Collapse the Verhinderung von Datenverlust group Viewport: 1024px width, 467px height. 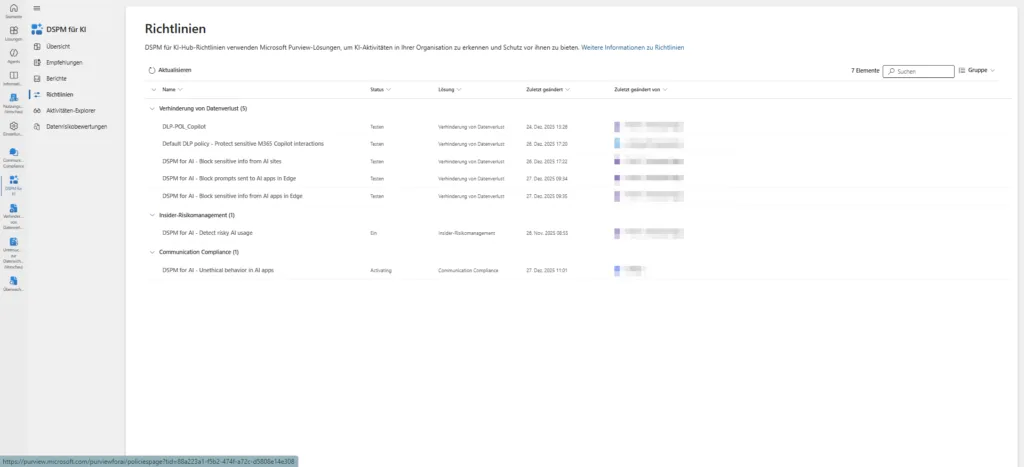point(152,108)
